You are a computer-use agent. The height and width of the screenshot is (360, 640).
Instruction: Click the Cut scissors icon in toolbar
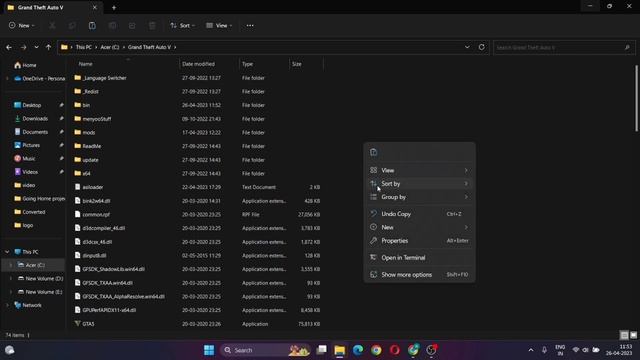point(52,26)
